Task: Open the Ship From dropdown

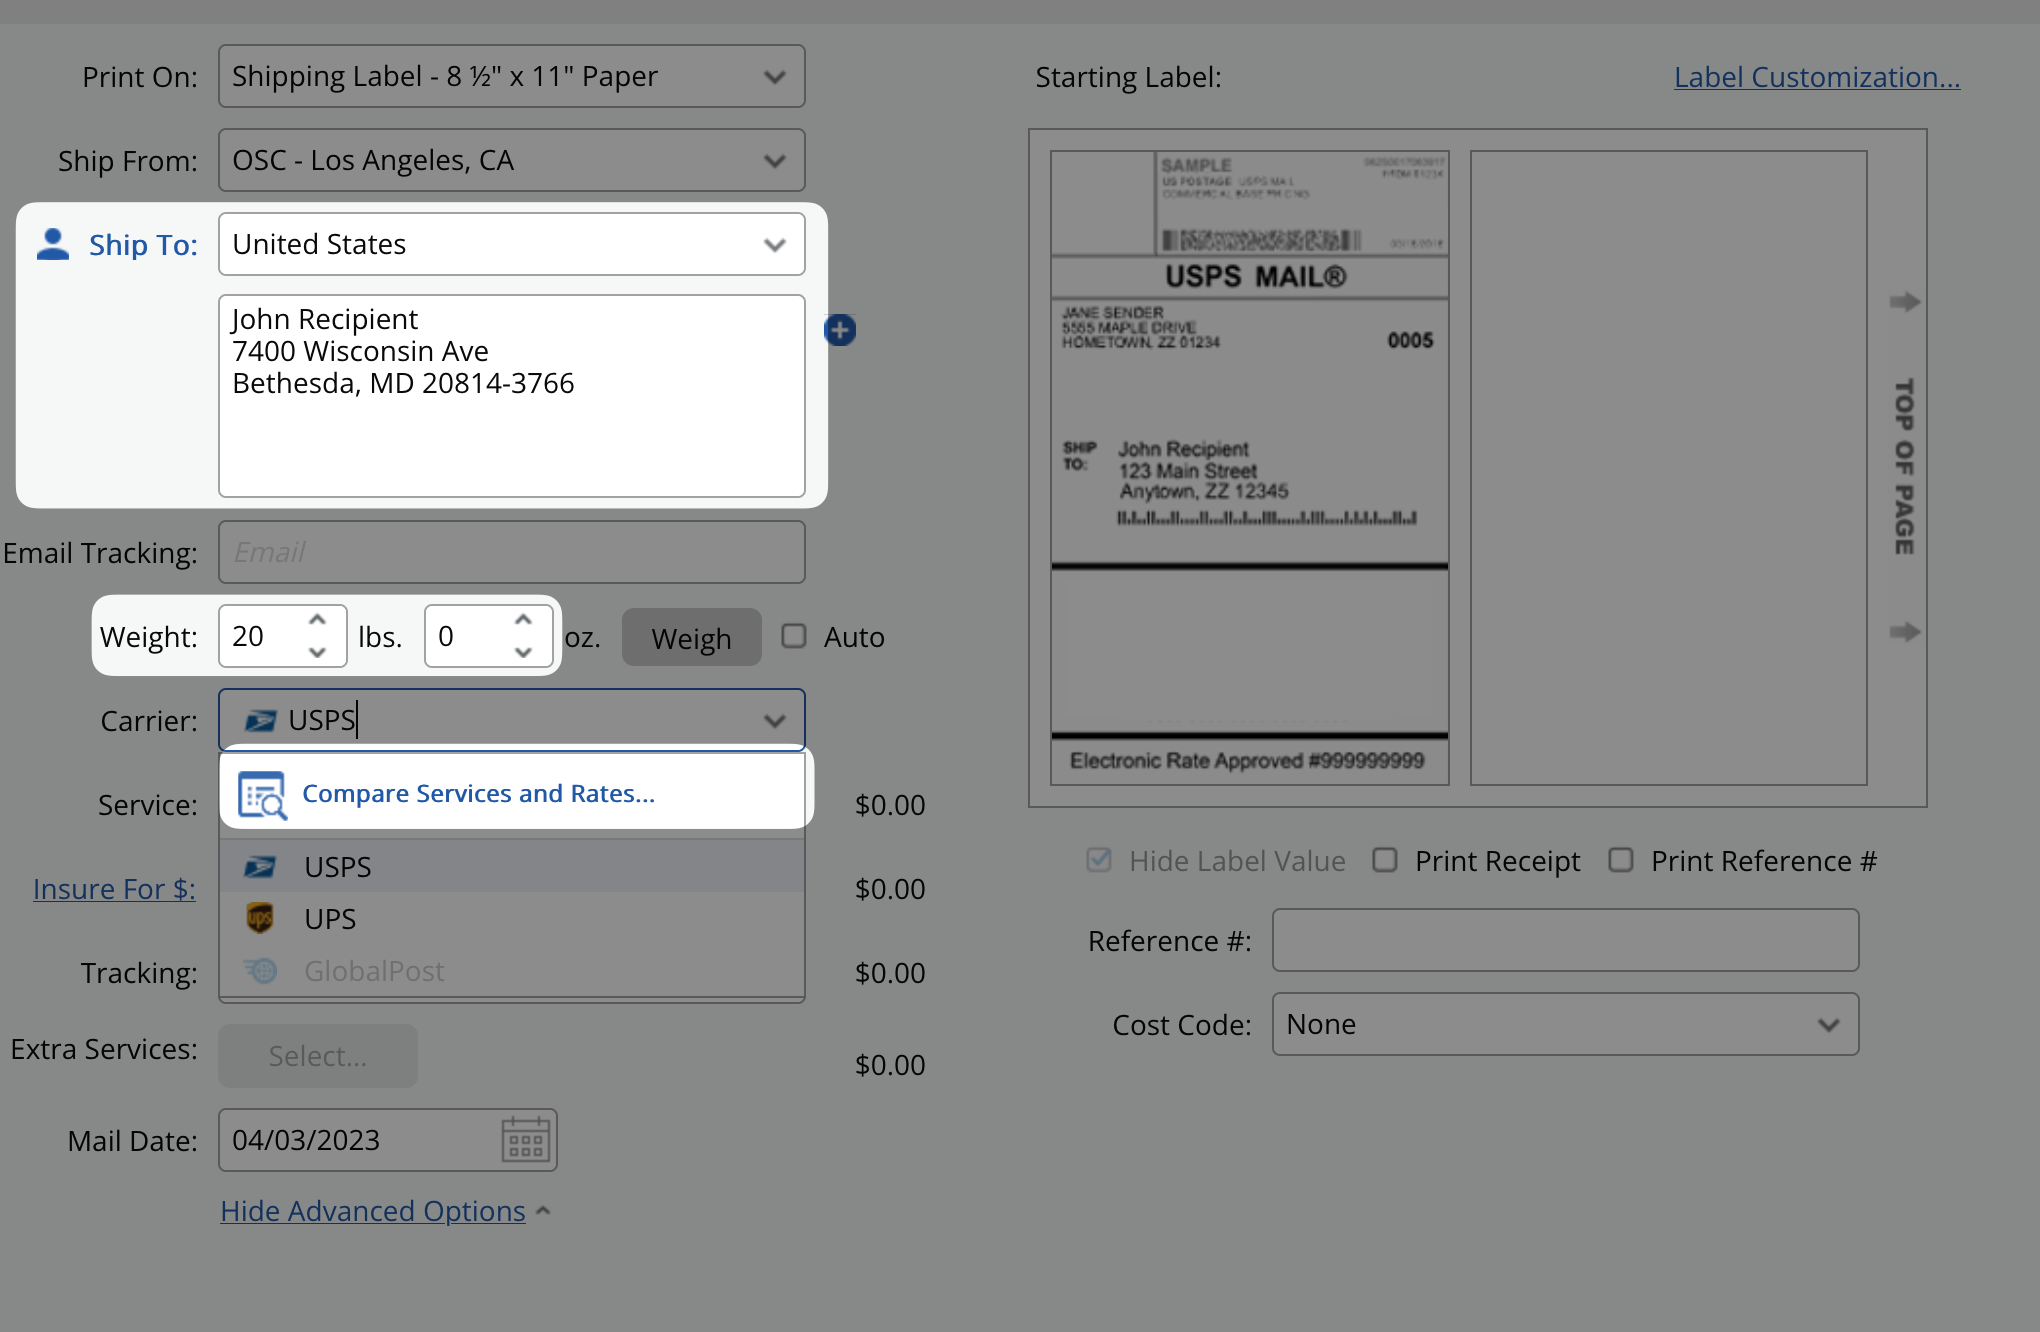Action: [512, 160]
